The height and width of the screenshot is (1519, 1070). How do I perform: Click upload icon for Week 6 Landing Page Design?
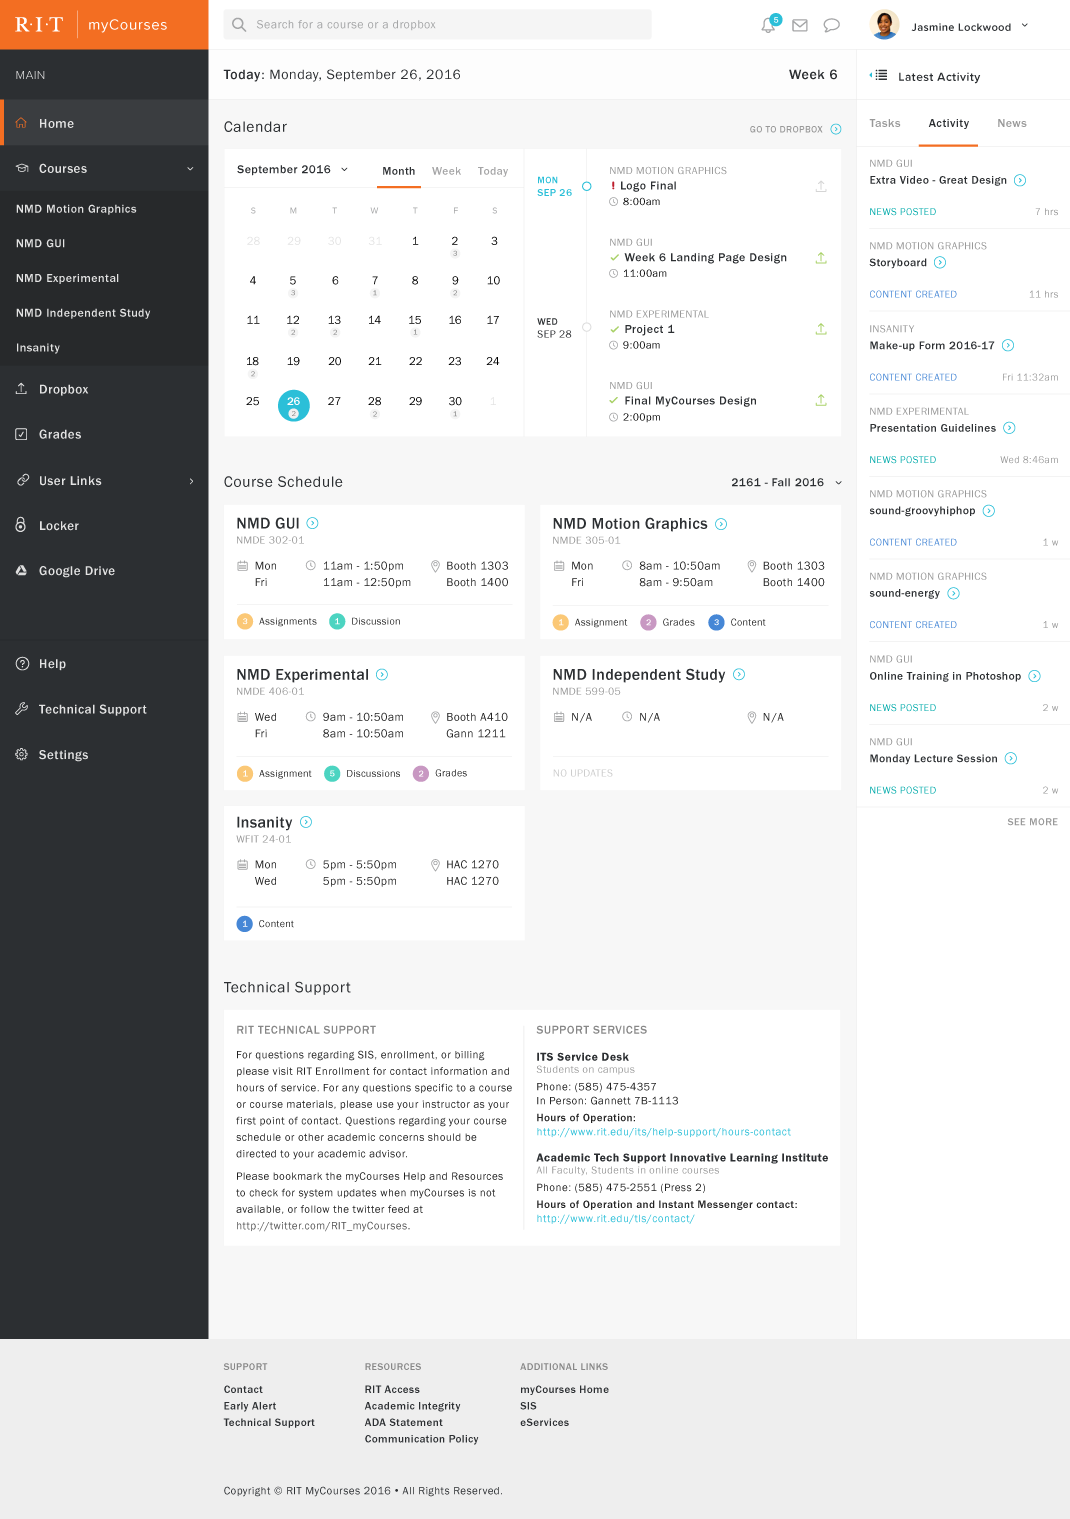tap(821, 257)
